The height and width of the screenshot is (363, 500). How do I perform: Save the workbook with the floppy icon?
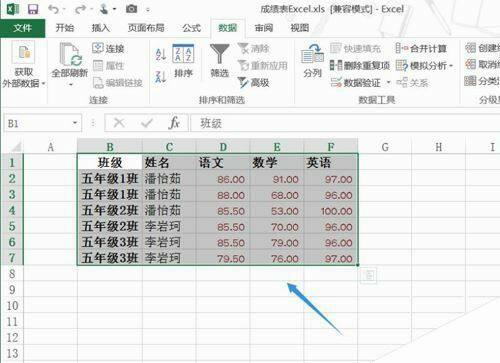click(x=33, y=9)
